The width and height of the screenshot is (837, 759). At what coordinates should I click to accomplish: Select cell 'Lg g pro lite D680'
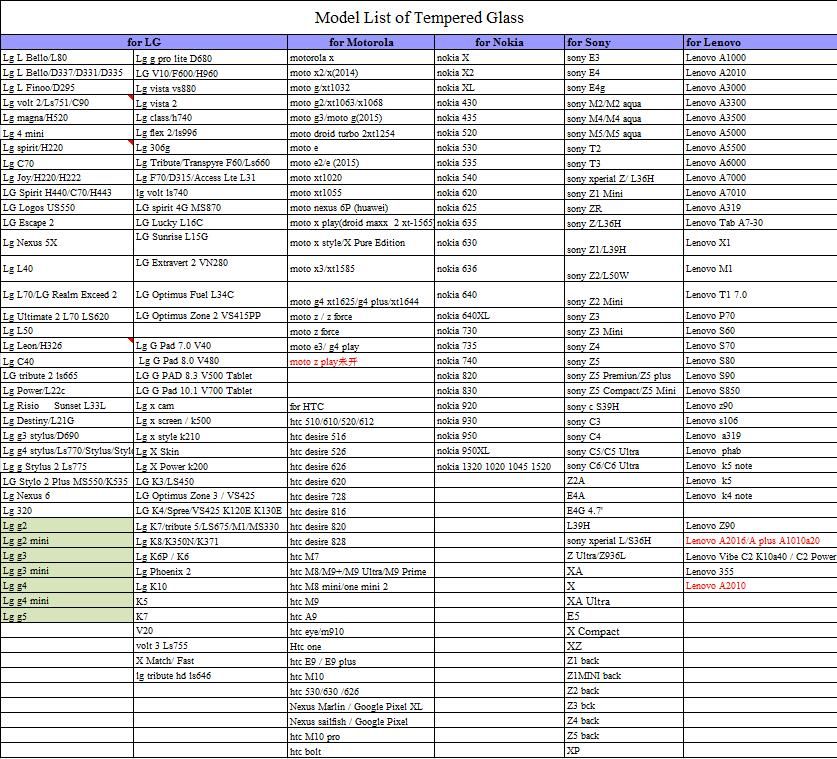(x=210, y=58)
